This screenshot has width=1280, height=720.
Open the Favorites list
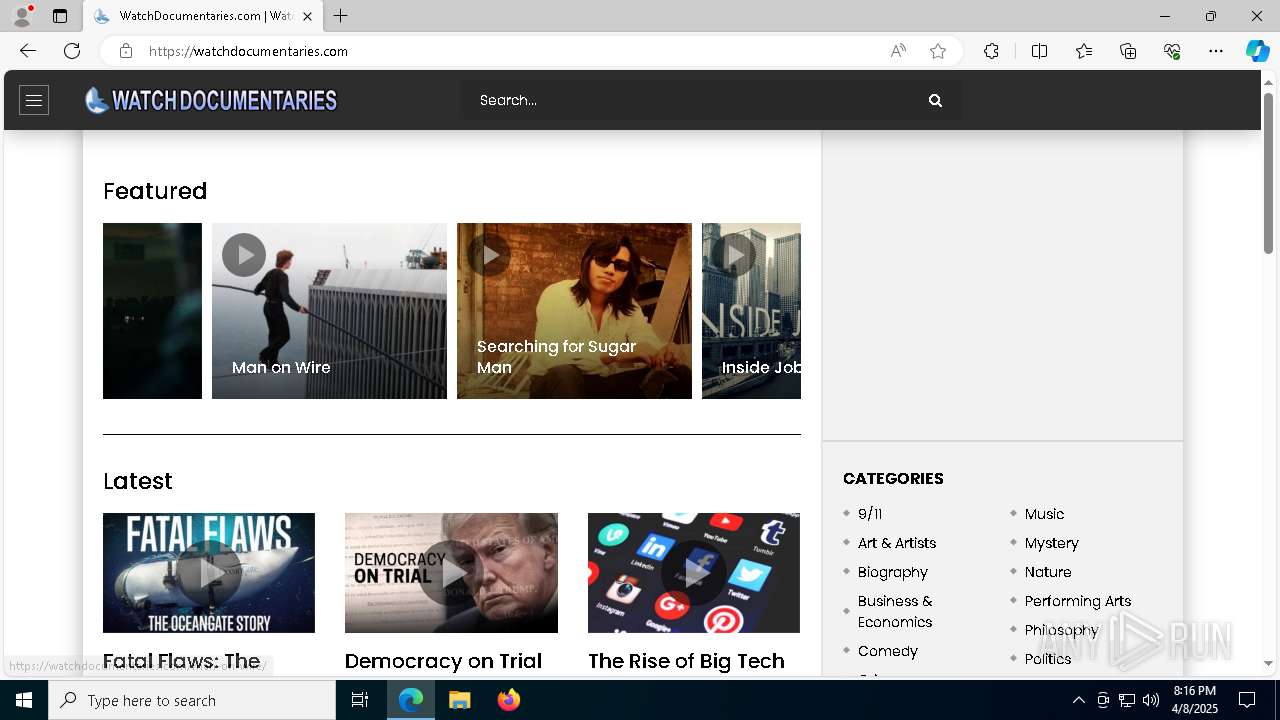pyautogui.click(x=1084, y=51)
